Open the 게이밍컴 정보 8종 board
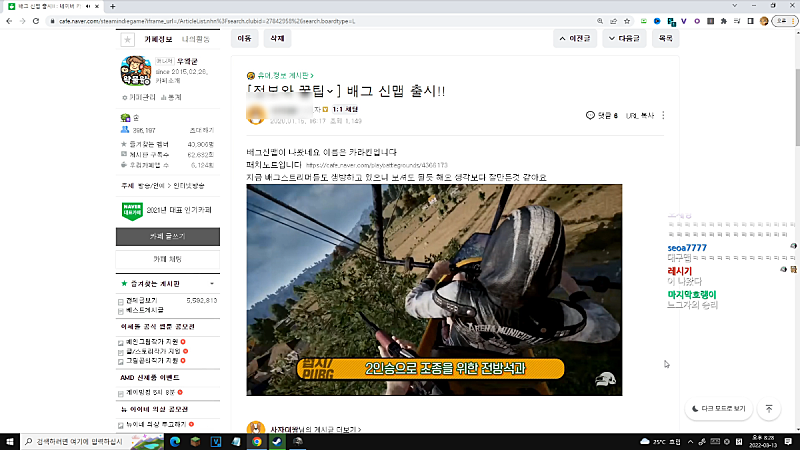This screenshot has height=450, width=800. (x=151, y=392)
